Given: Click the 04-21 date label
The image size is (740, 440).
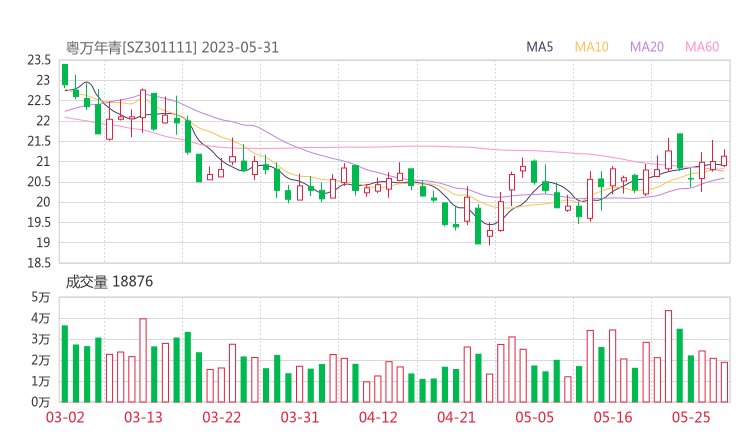Looking at the screenshot, I should 456,417.
